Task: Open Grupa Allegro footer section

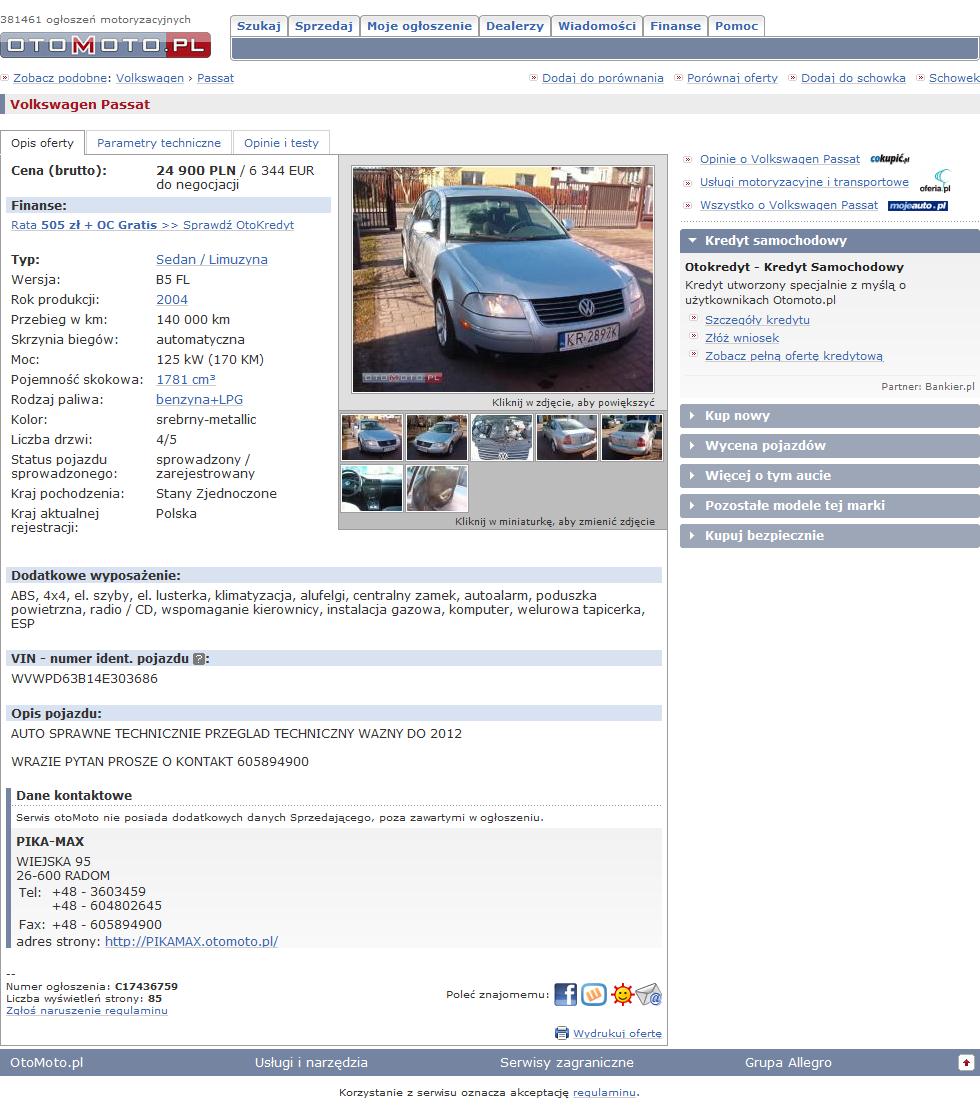Action: tap(788, 1062)
